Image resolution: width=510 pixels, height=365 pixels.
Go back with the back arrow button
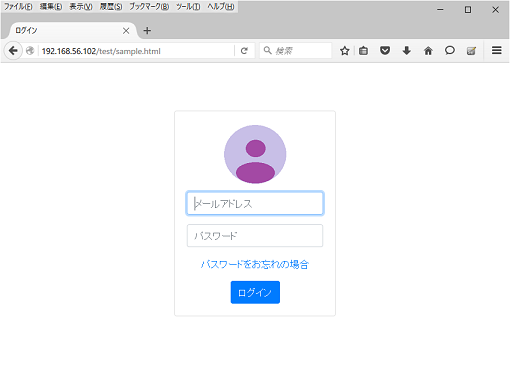(x=13, y=51)
